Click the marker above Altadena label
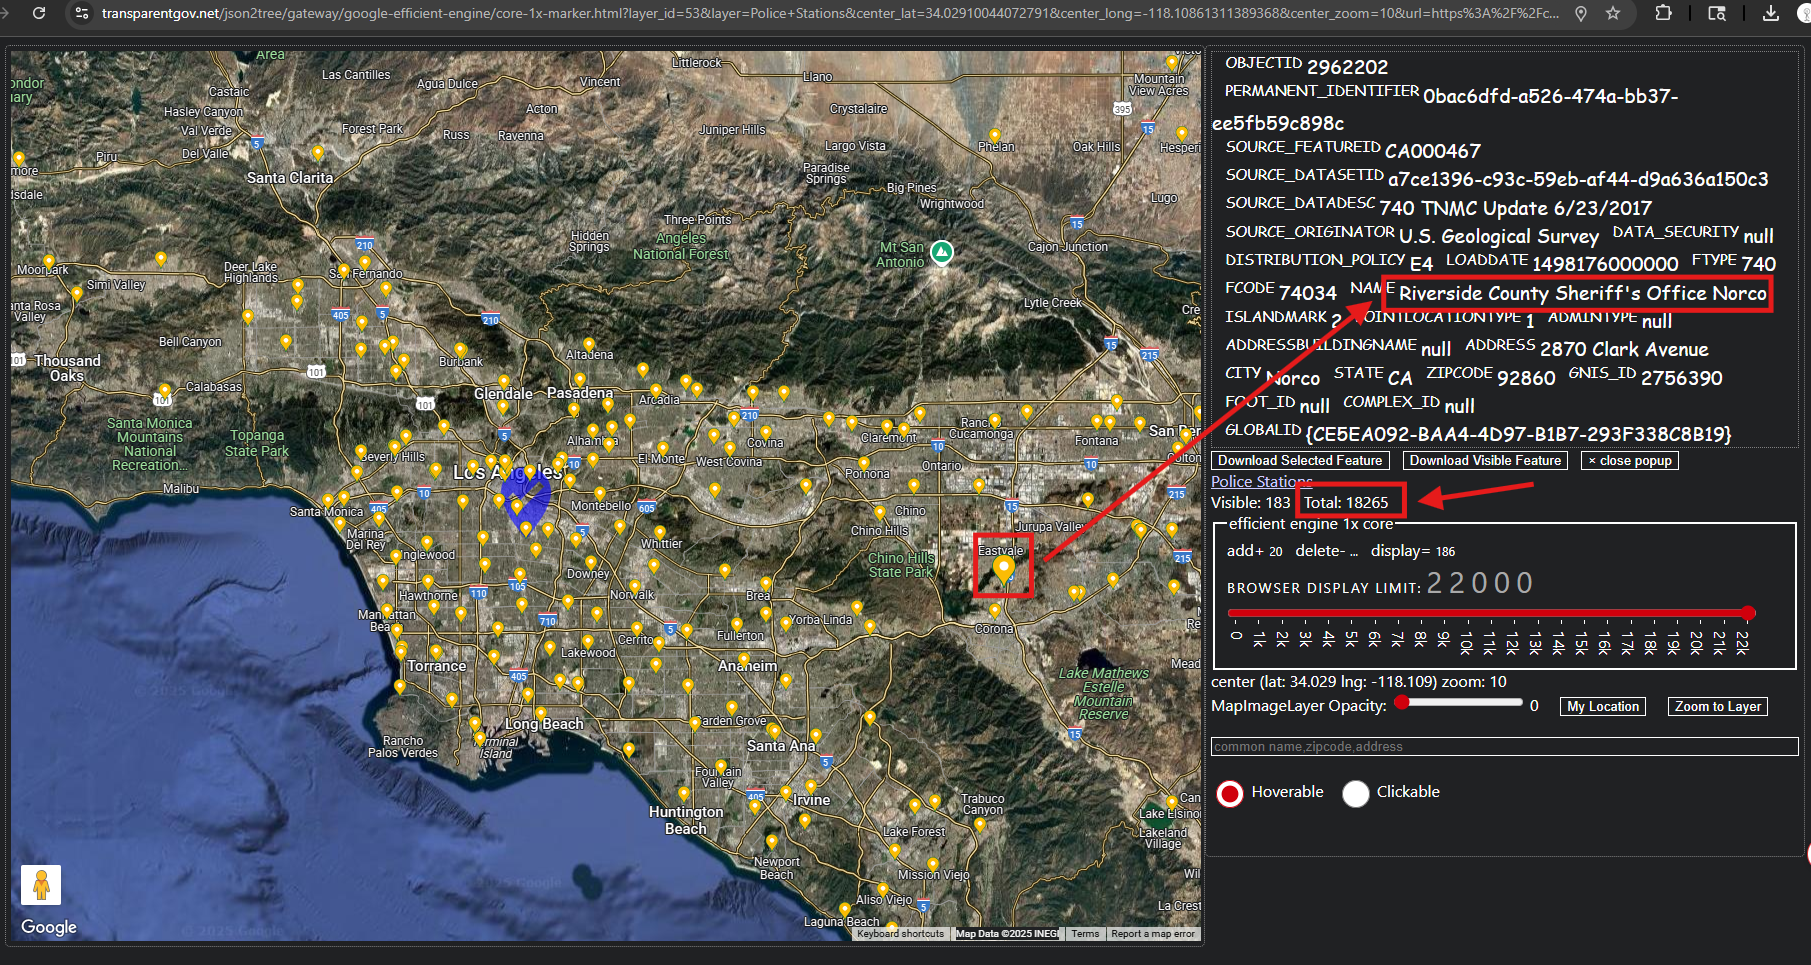This screenshot has height=965, width=1811. tap(588, 343)
